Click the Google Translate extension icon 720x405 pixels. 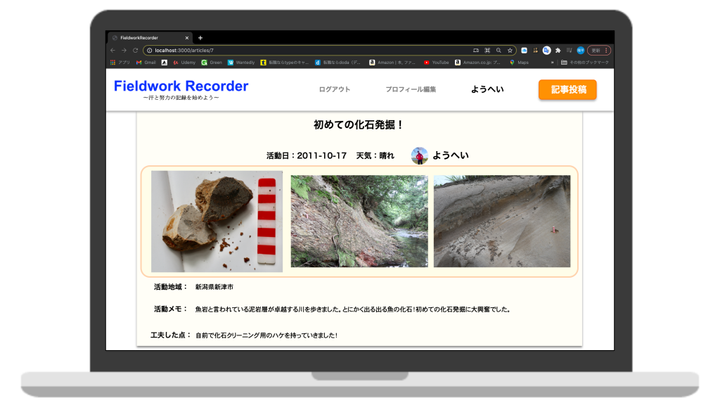546,51
